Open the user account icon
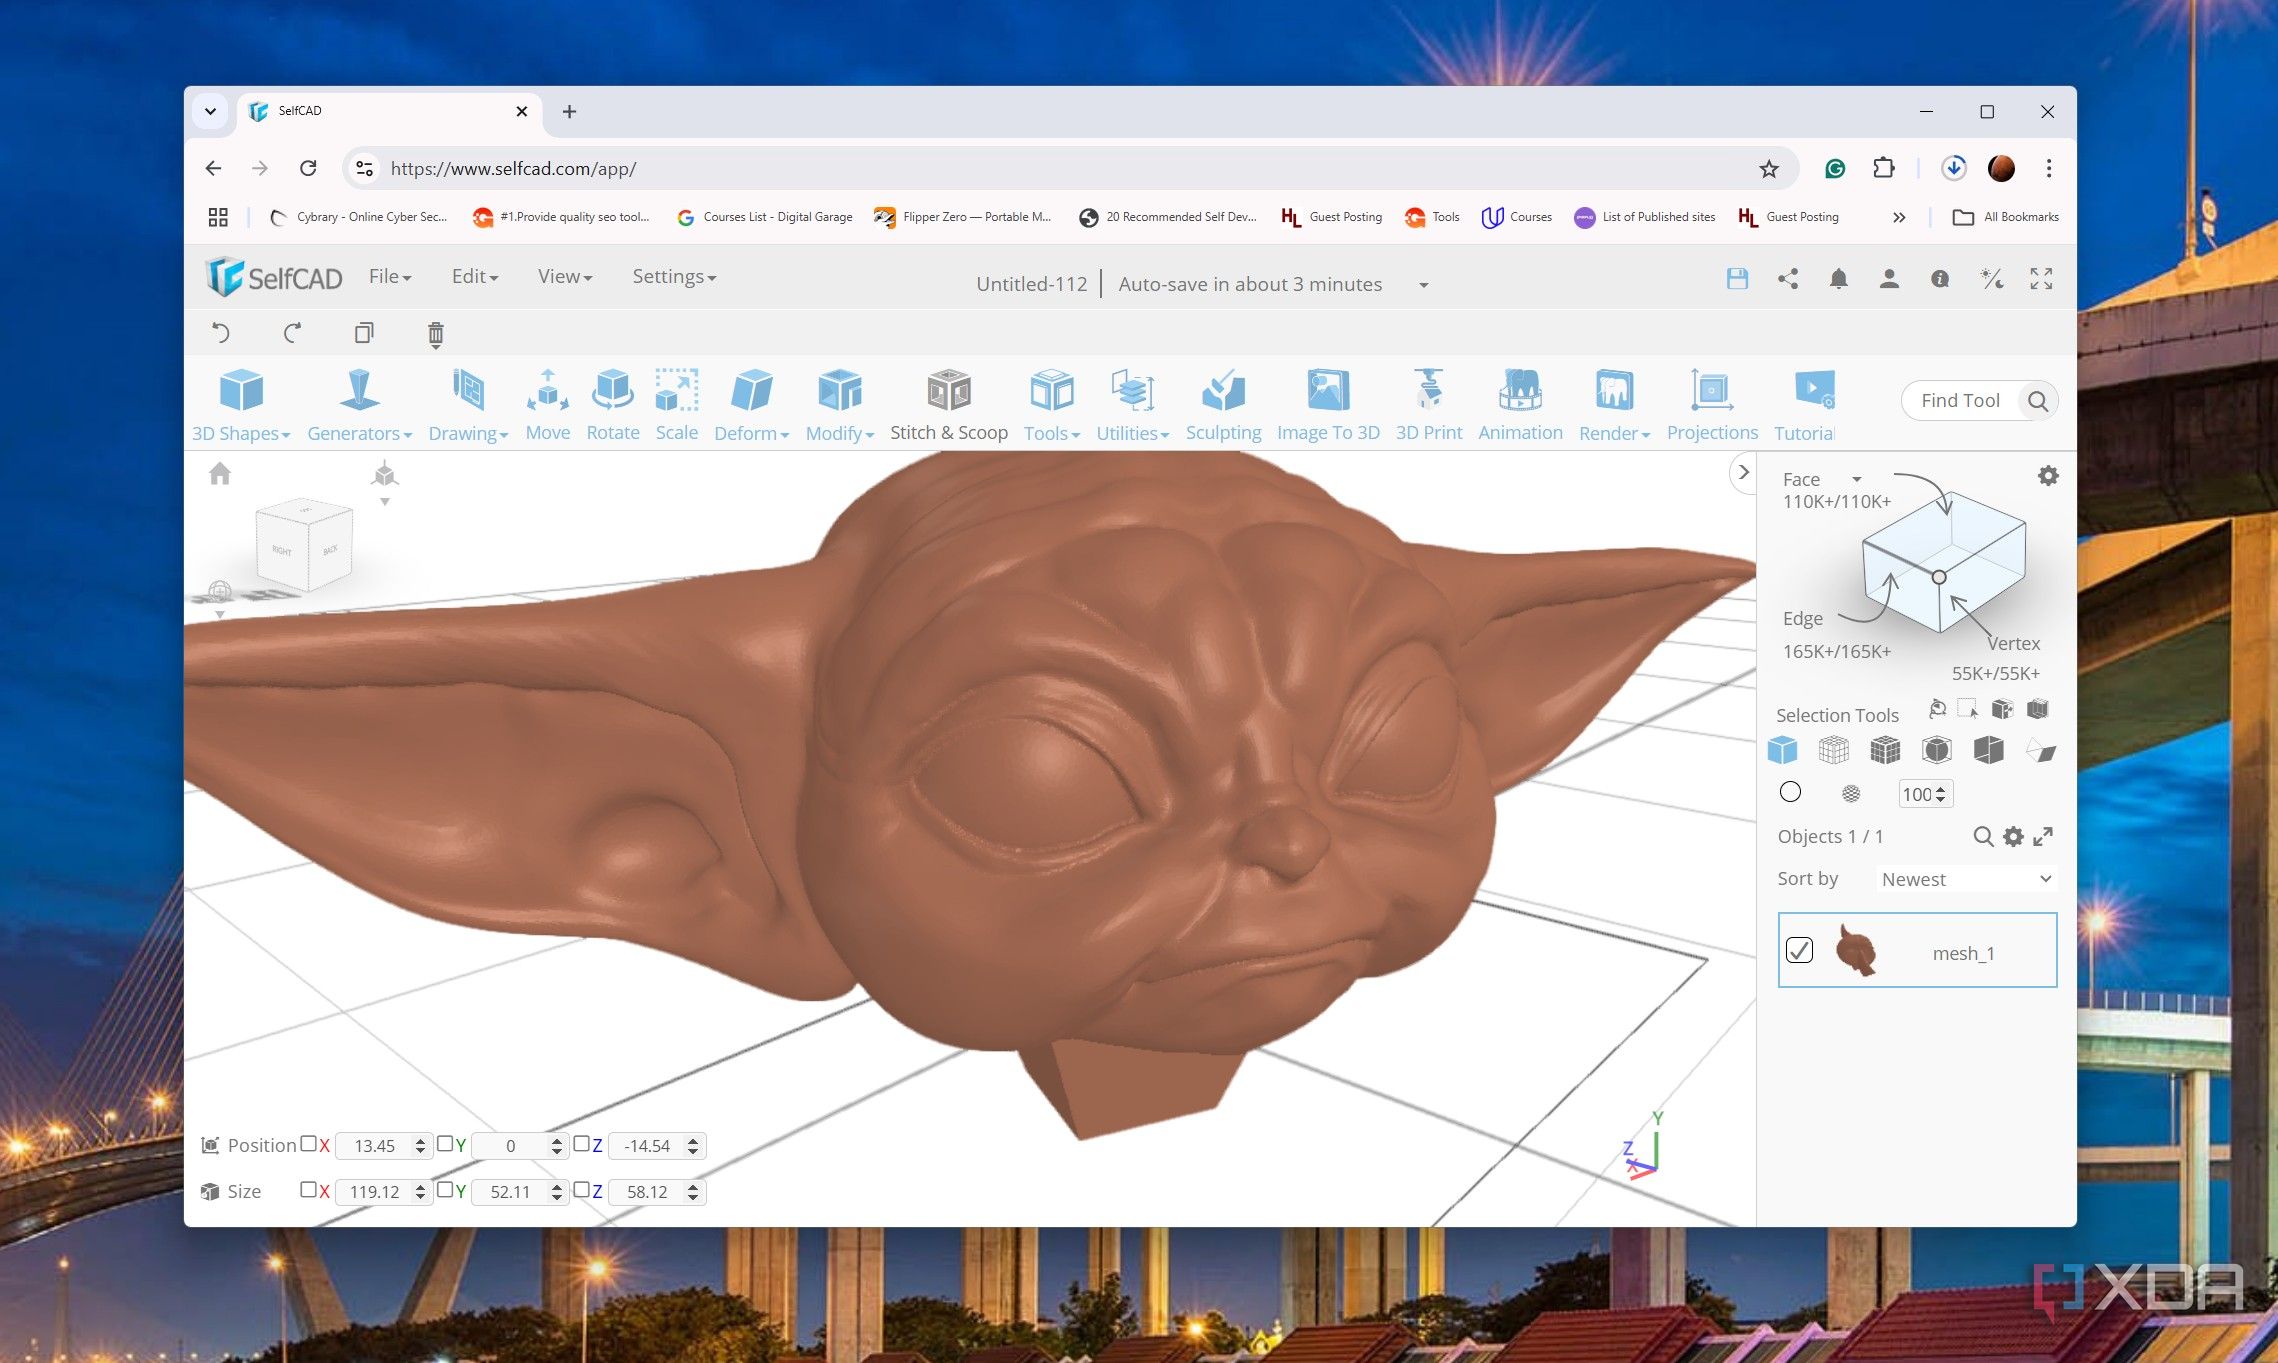 (x=1889, y=279)
